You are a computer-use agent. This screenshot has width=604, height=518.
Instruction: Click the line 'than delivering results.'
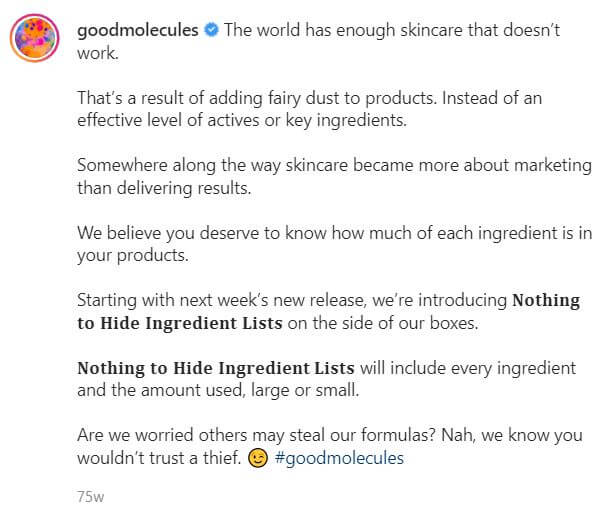coord(164,188)
